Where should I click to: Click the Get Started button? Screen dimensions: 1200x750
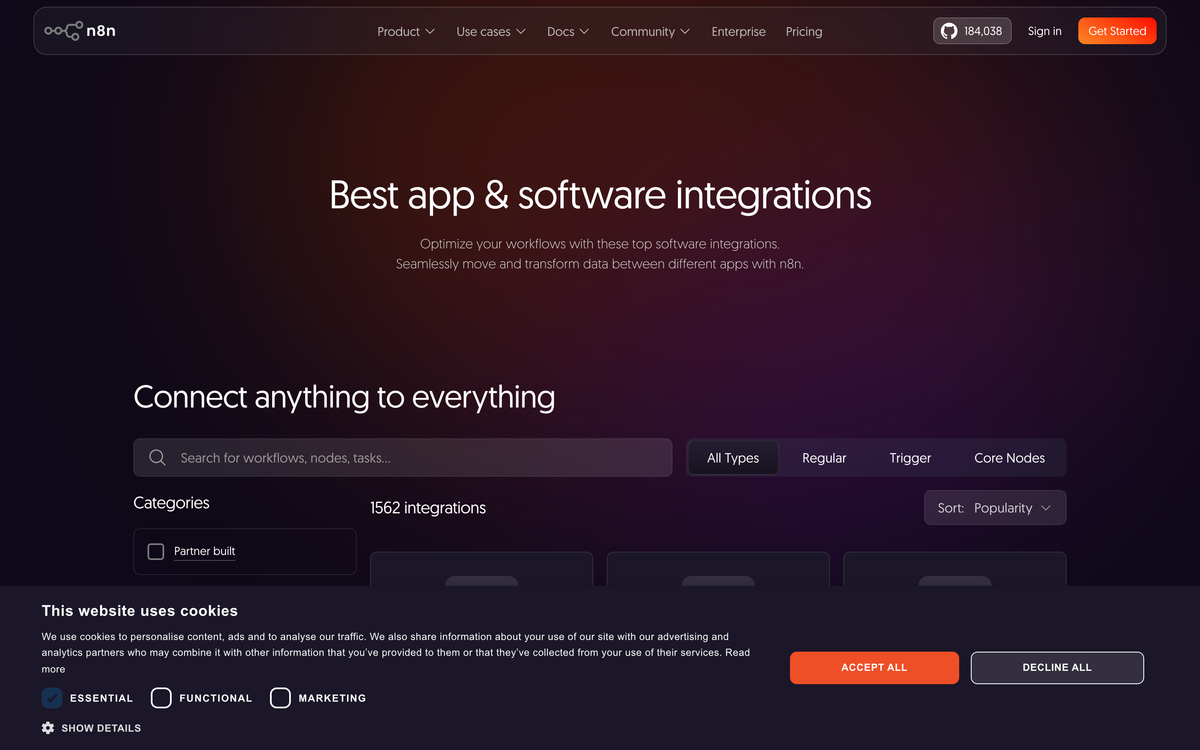point(1117,31)
